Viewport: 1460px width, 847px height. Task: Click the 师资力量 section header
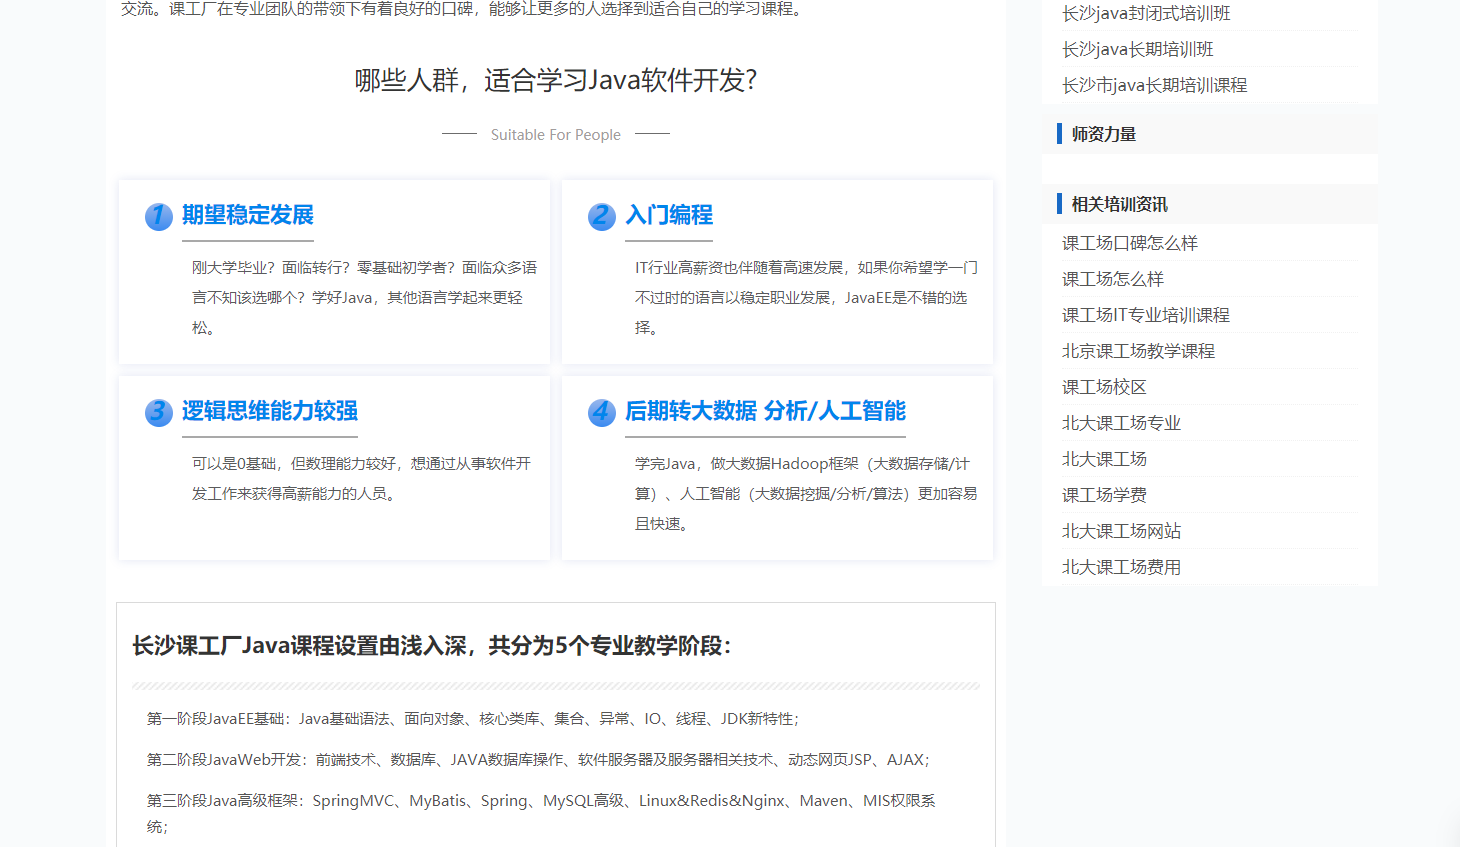(1104, 134)
